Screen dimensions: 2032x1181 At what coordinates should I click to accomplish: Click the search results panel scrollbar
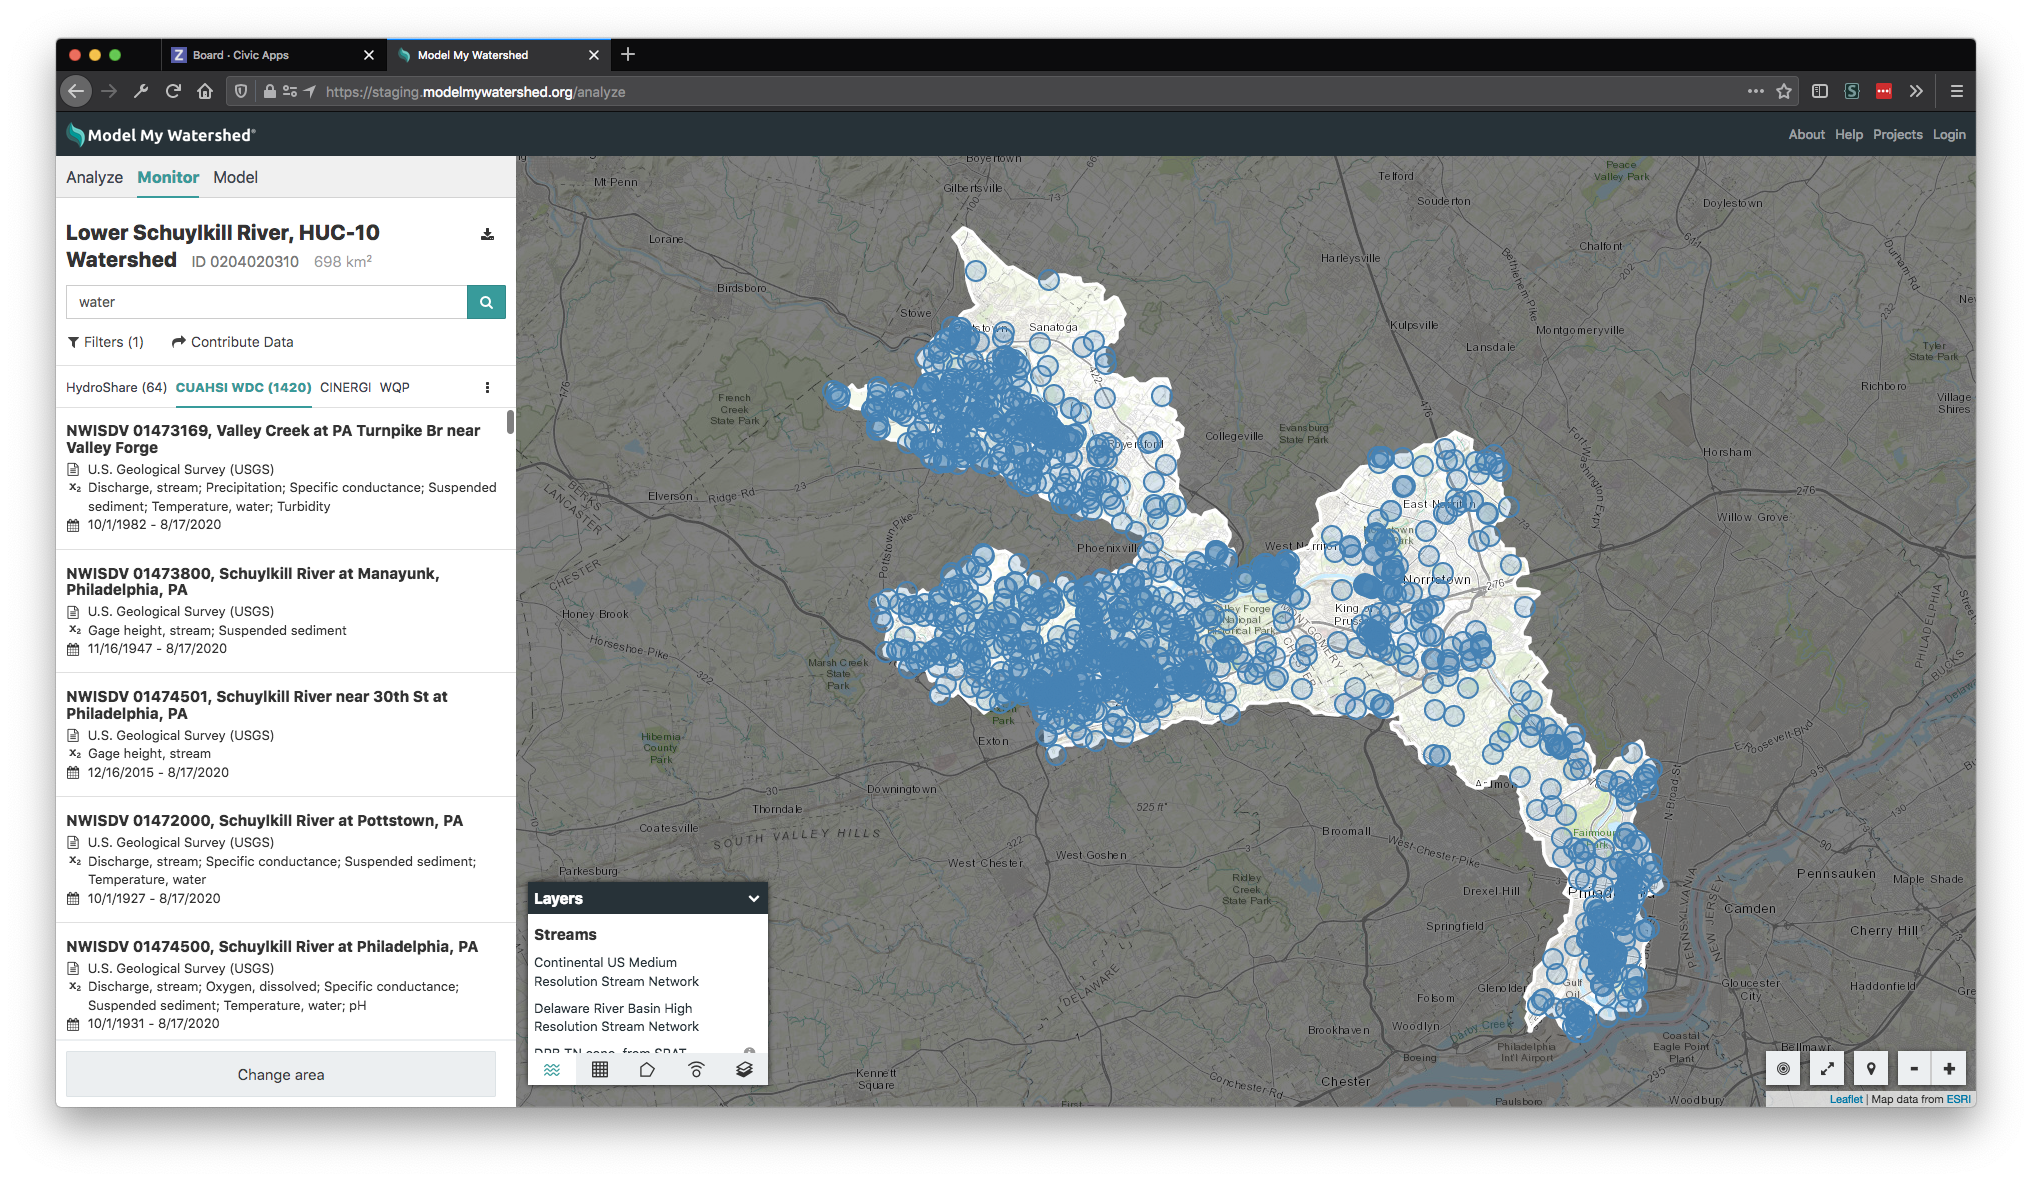pos(510,422)
